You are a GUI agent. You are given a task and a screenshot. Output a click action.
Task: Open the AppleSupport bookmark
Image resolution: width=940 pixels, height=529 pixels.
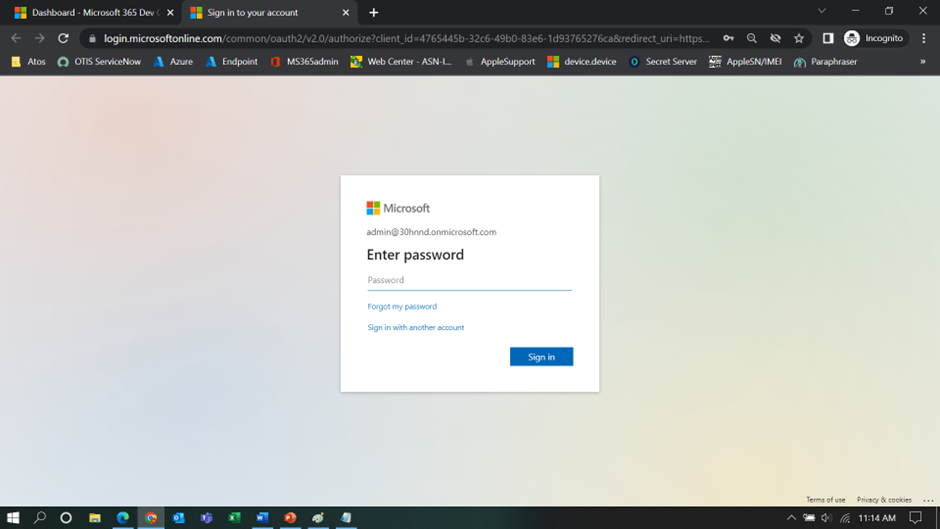(500, 62)
